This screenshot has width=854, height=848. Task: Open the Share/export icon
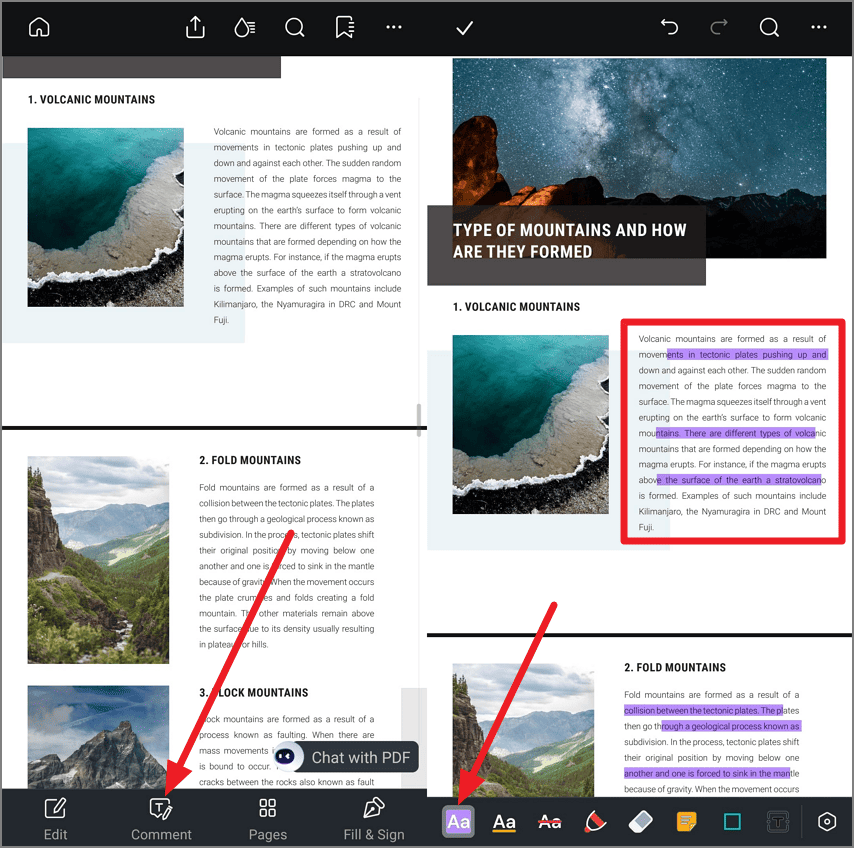tap(195, 27)
